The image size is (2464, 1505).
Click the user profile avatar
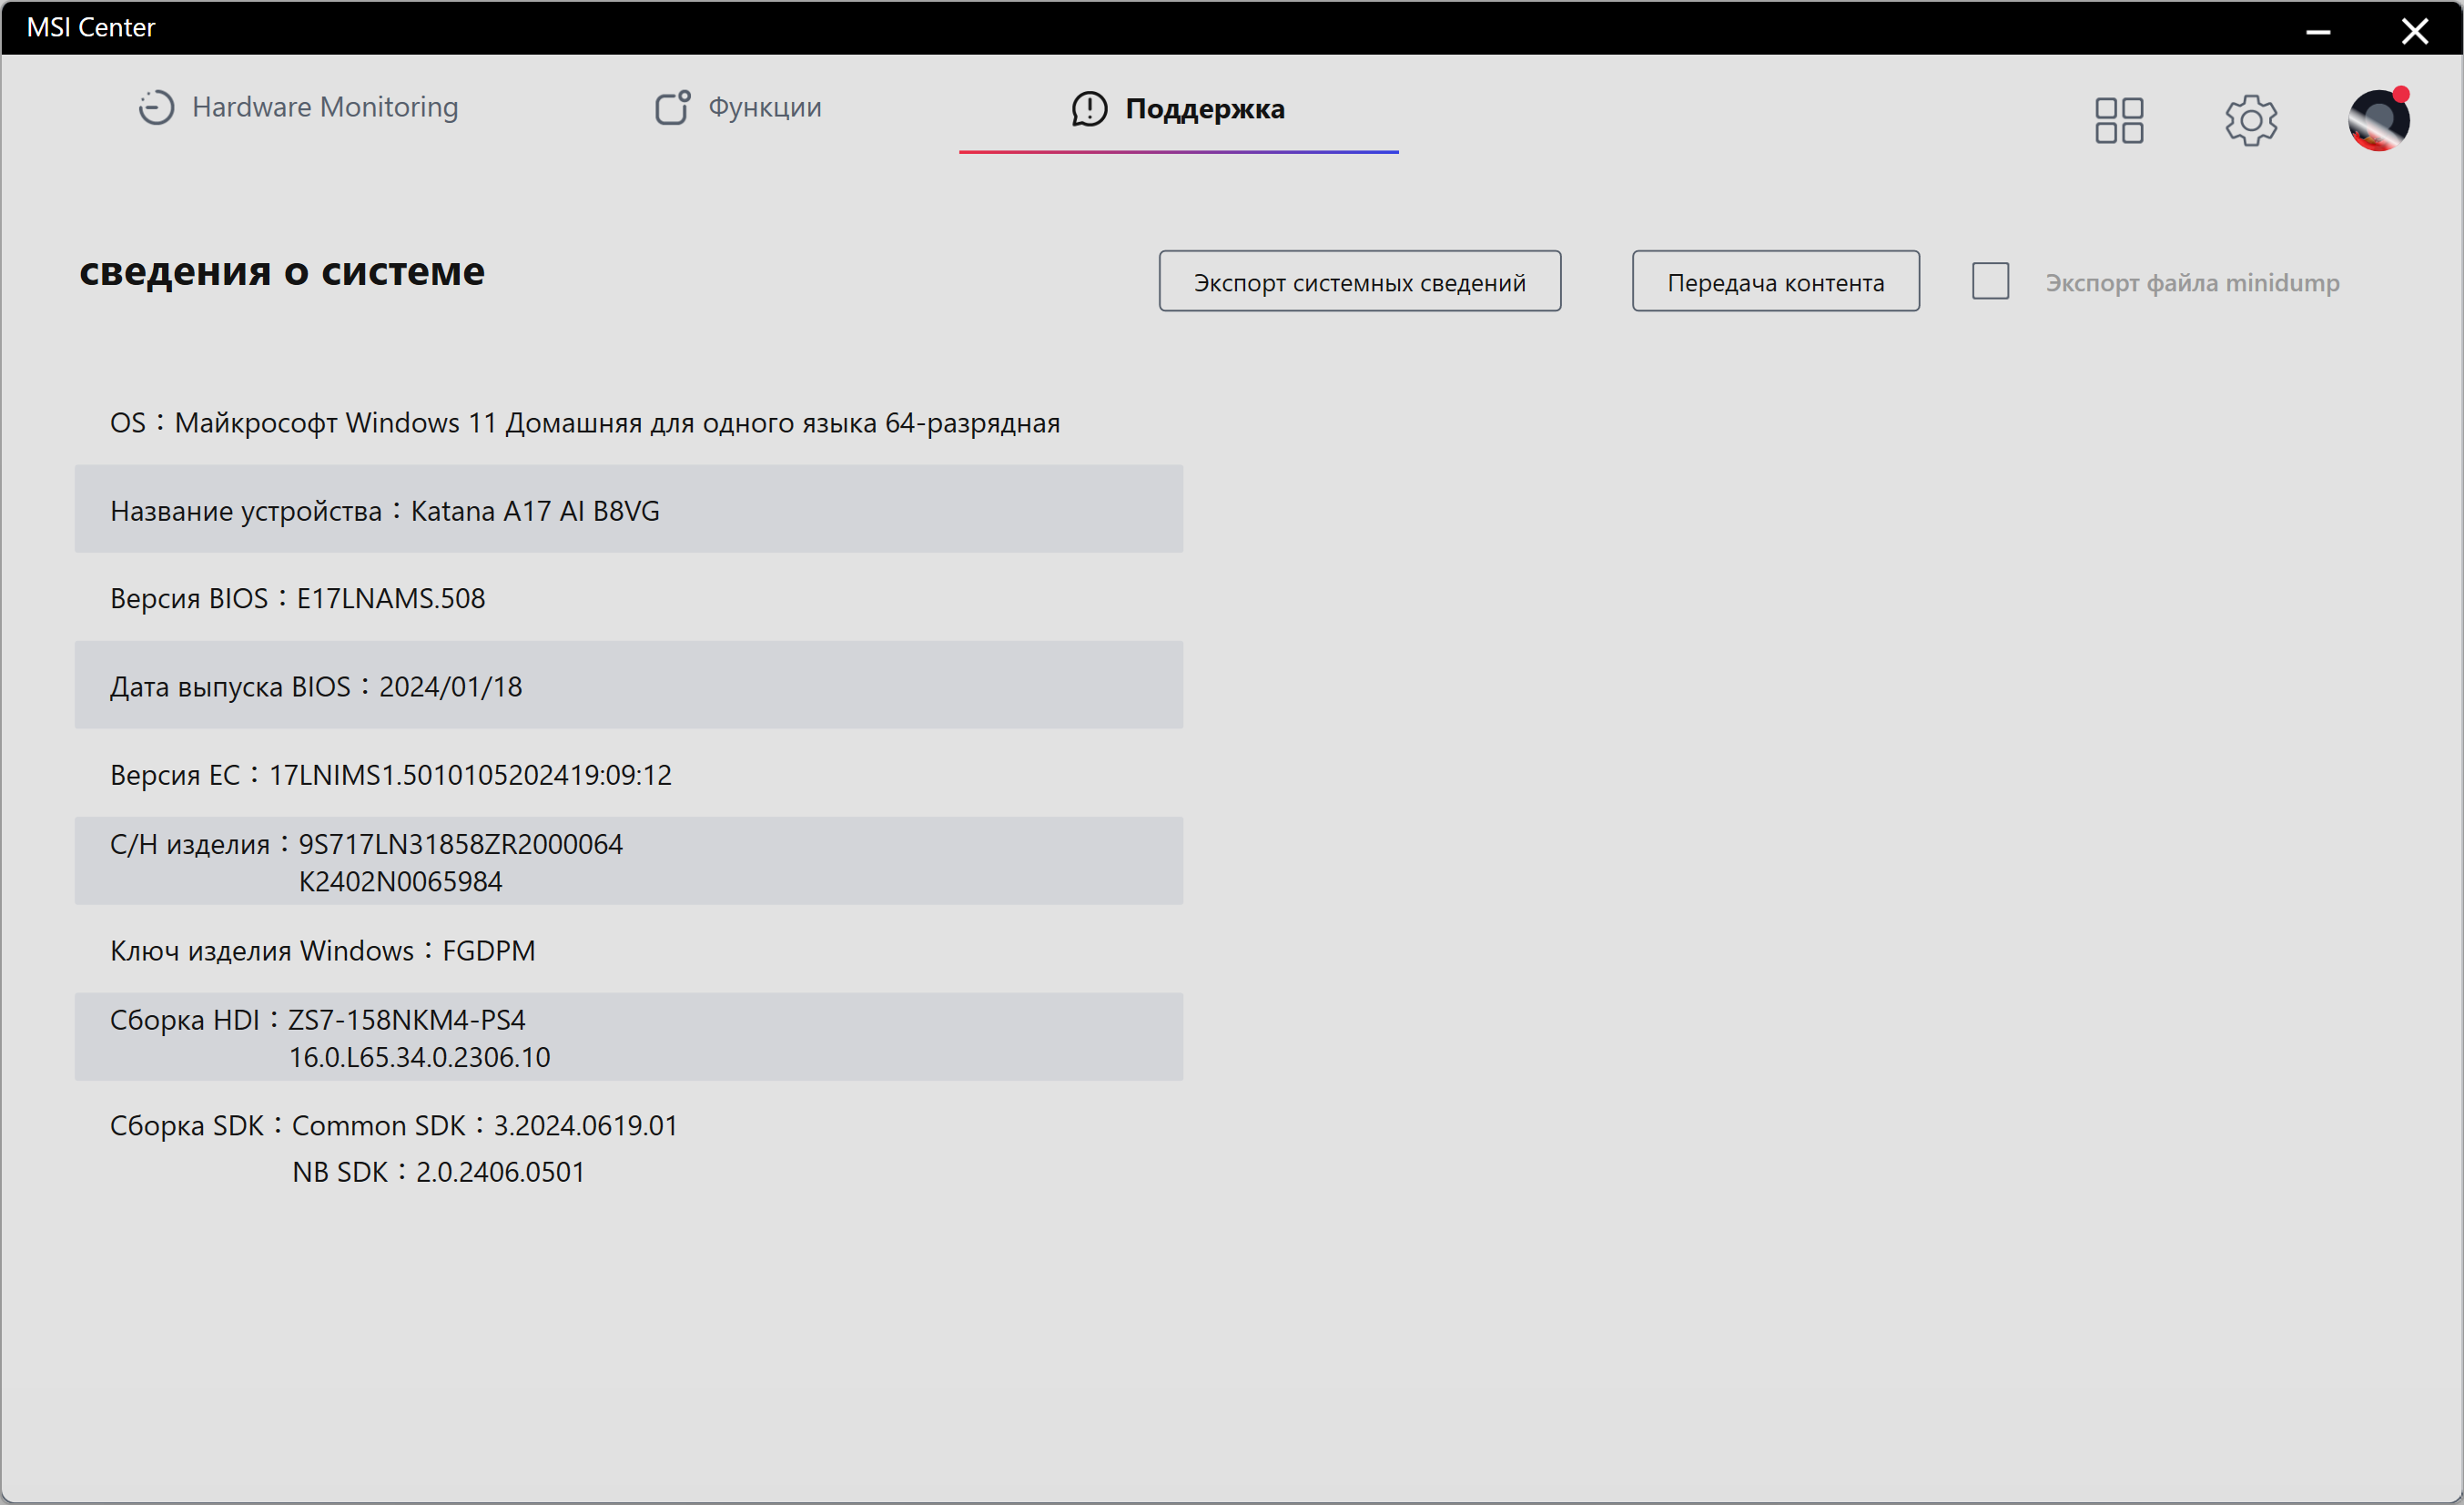point(2378,121)
